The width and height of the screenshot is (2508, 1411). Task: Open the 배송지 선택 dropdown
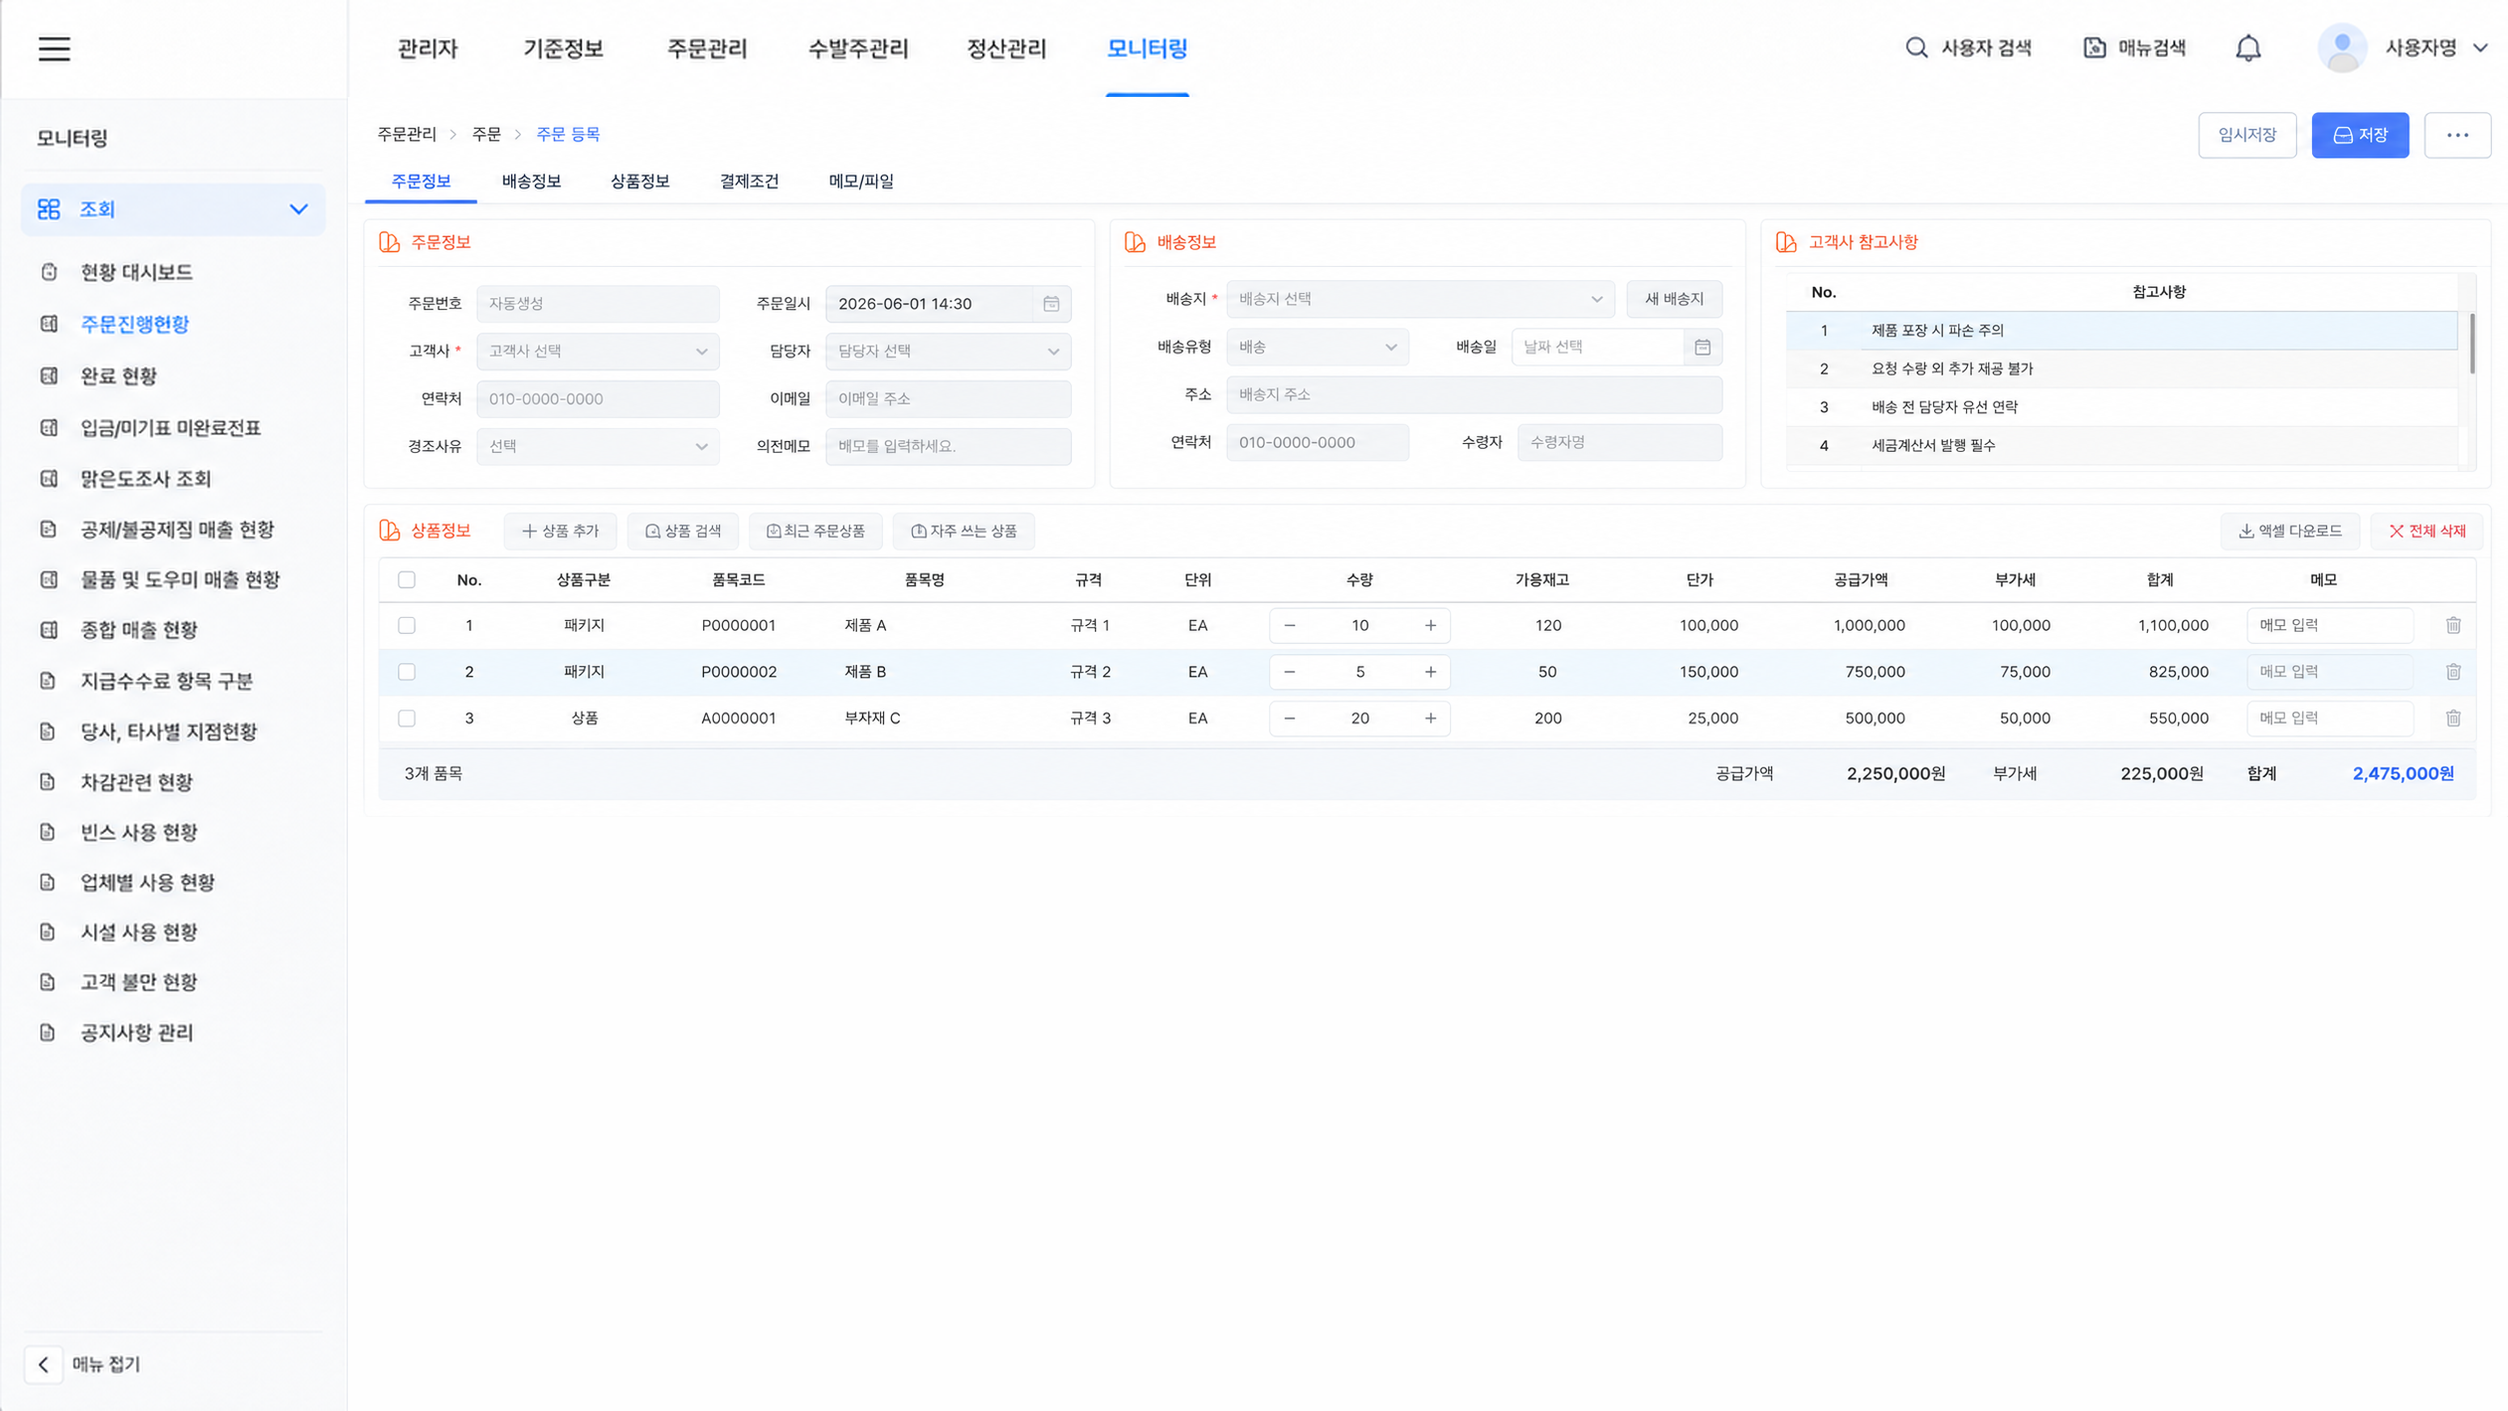(1419, 299)
